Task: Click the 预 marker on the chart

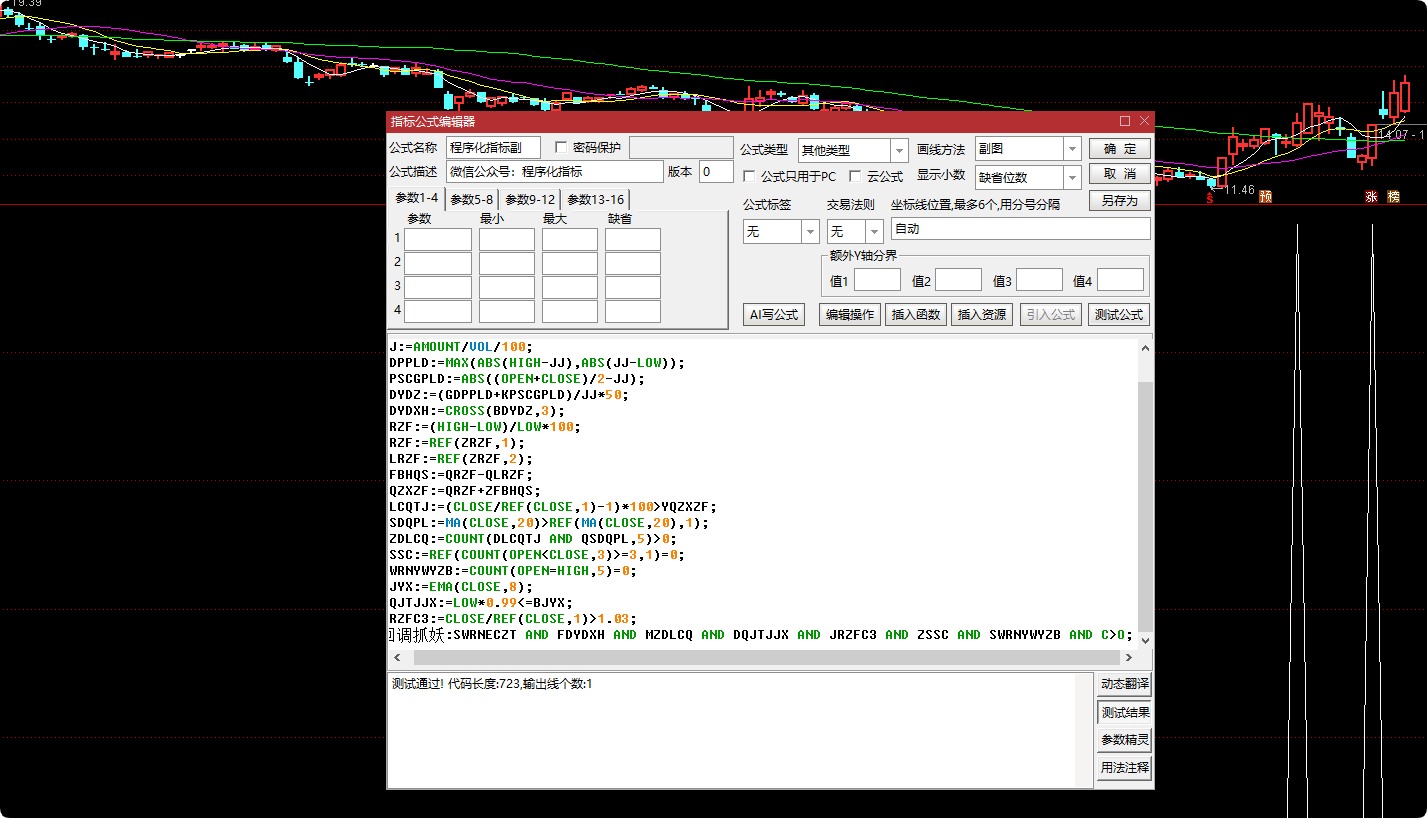Action: coord(1265,197)
